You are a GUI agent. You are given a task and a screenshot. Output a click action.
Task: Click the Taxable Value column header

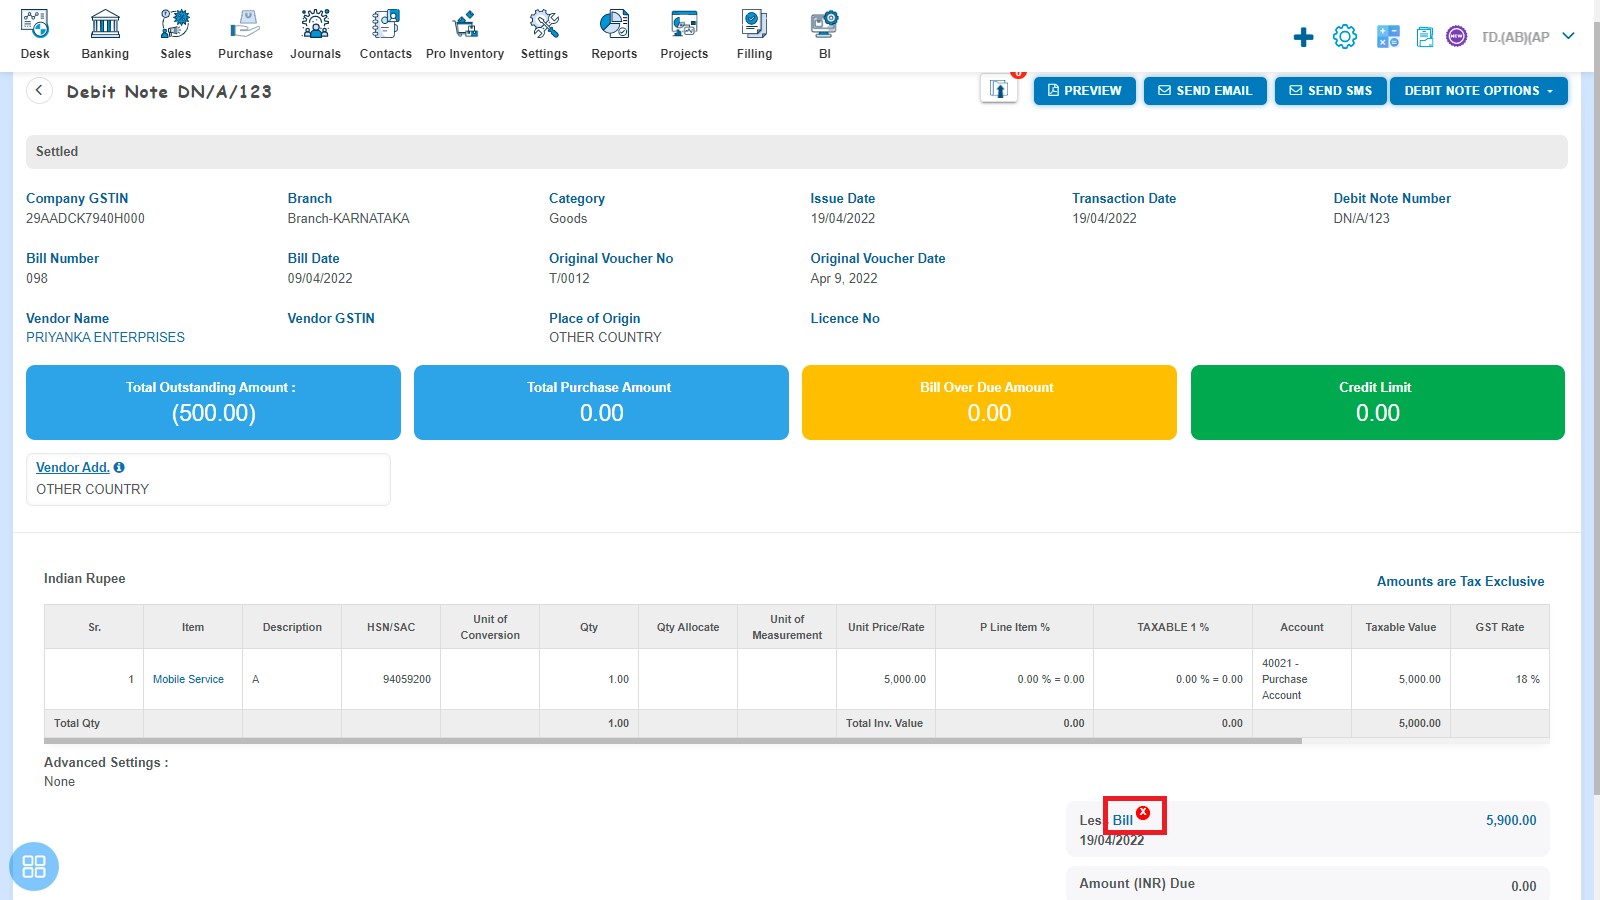click(1401, 627)
